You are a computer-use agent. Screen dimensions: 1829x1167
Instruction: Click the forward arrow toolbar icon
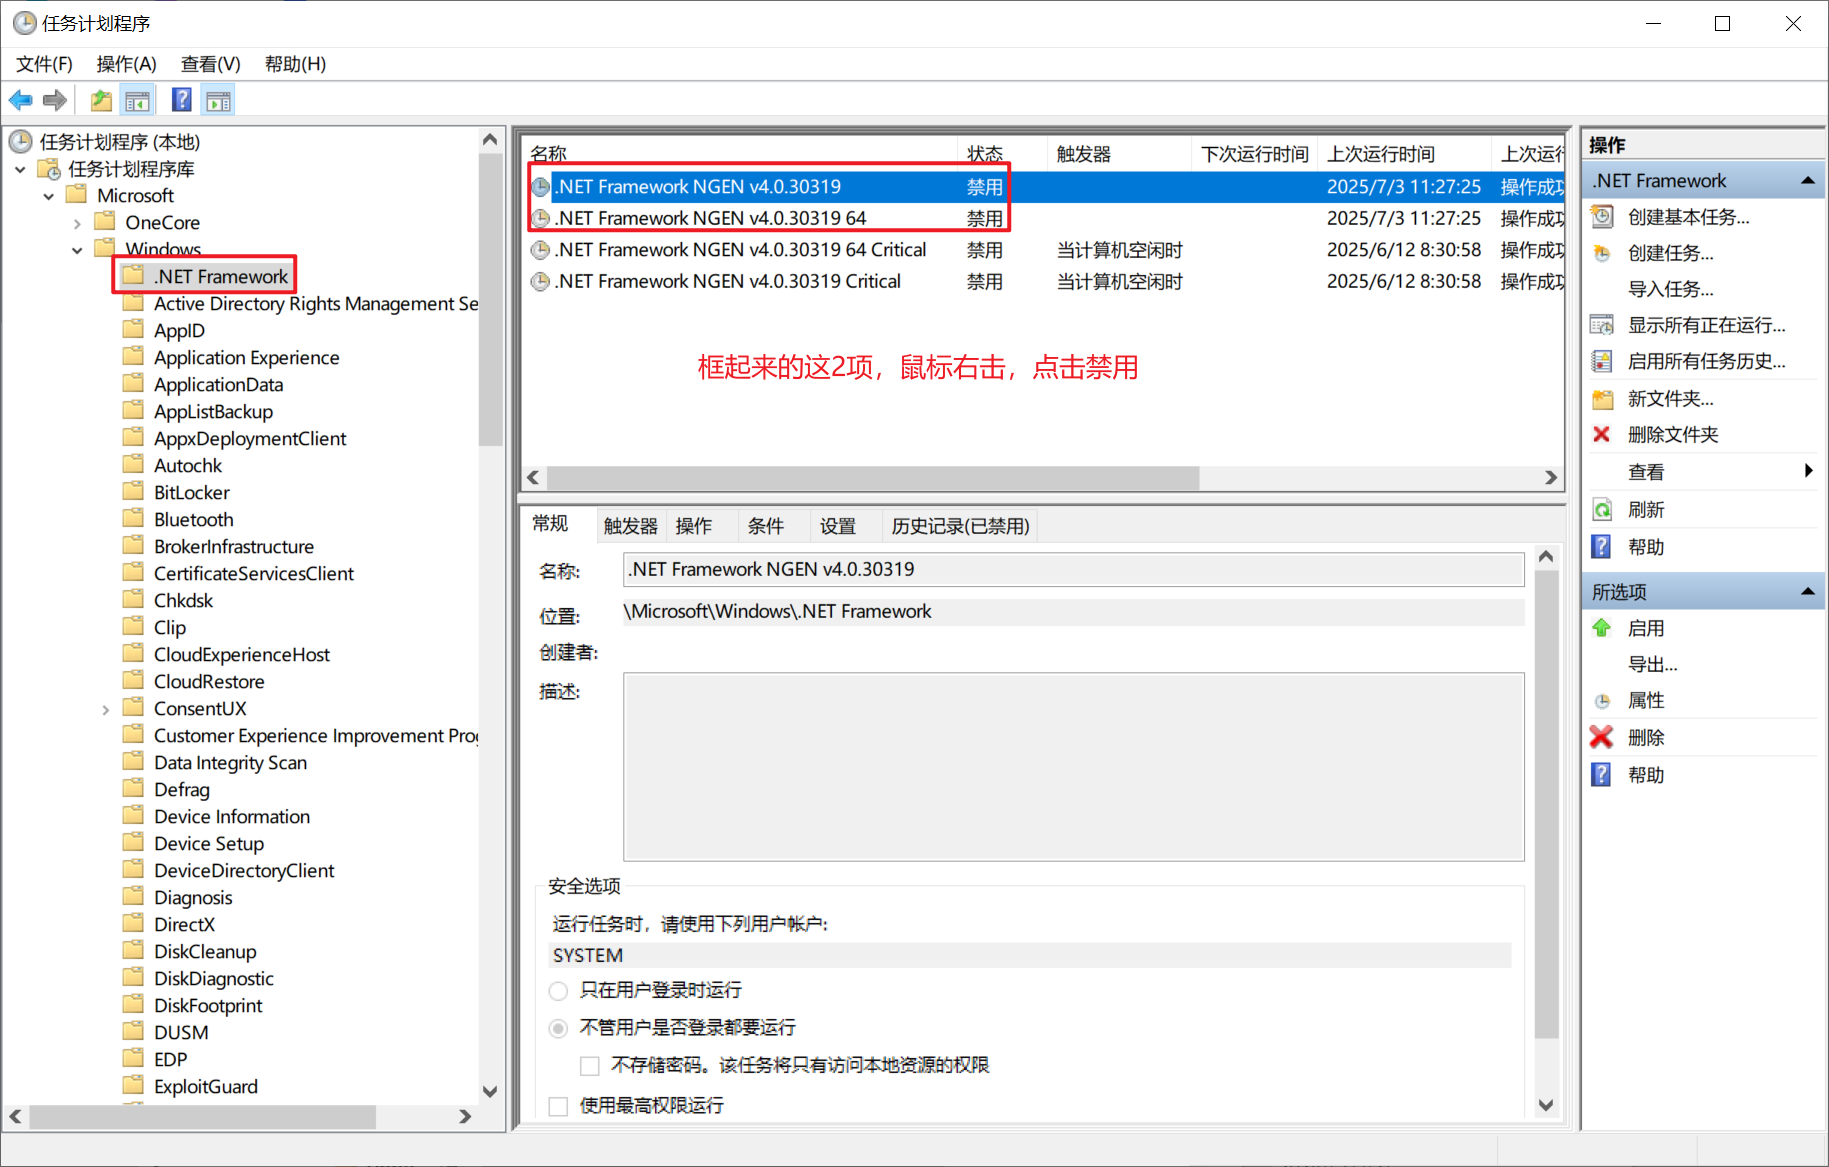55,100
